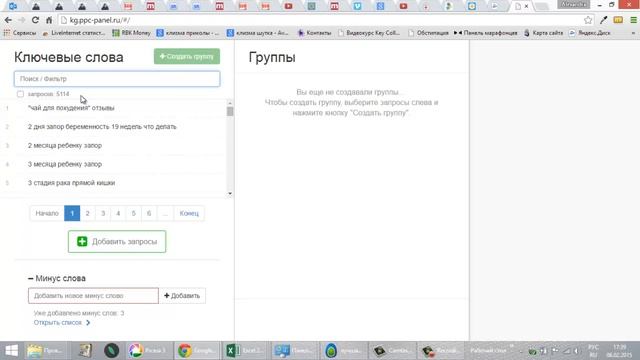Go to page 6 of keywords

[149, 213]
